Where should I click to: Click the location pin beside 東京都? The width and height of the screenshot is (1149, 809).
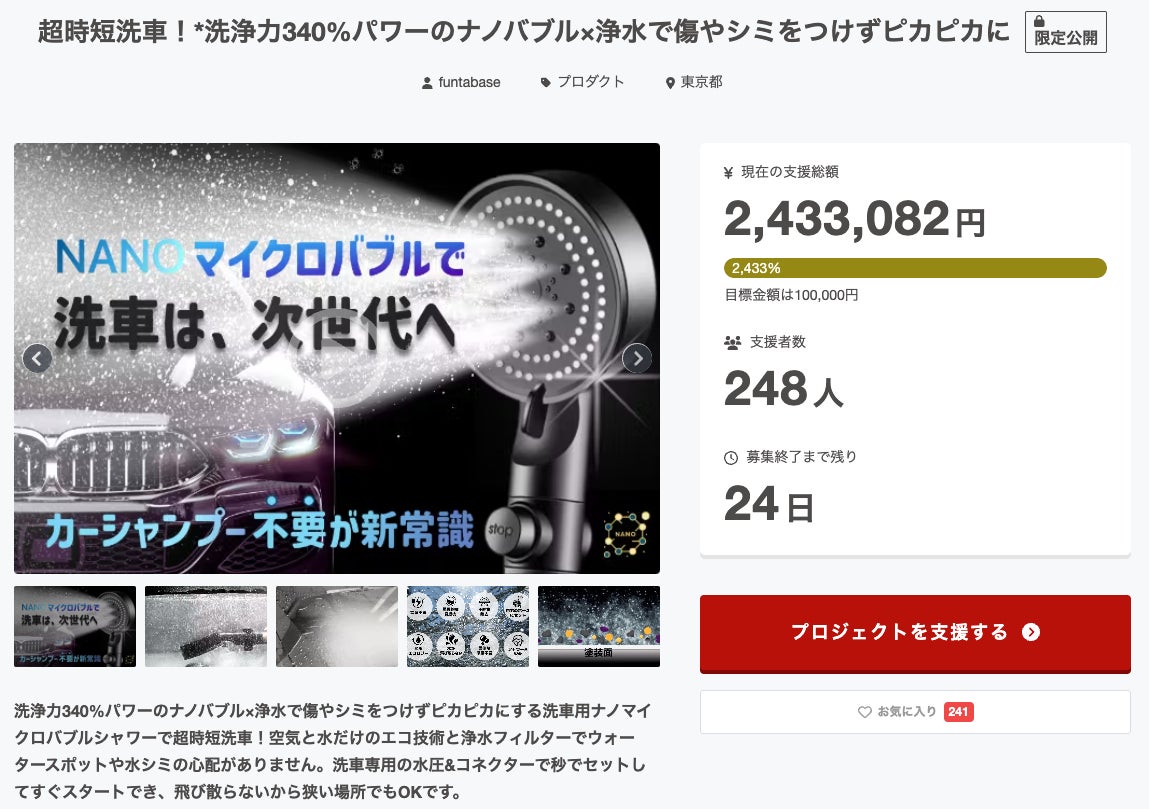point(670,83)
